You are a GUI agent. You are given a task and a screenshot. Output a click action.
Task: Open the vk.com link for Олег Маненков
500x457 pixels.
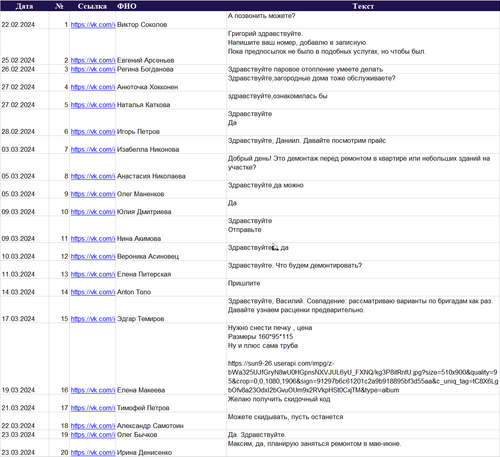point(93,194)
